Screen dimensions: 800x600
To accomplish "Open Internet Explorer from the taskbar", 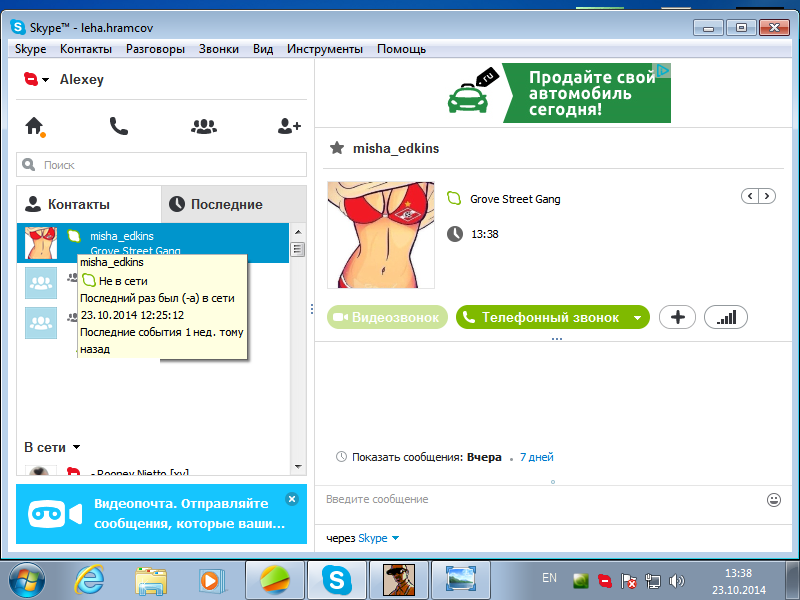I will point(89,581).
